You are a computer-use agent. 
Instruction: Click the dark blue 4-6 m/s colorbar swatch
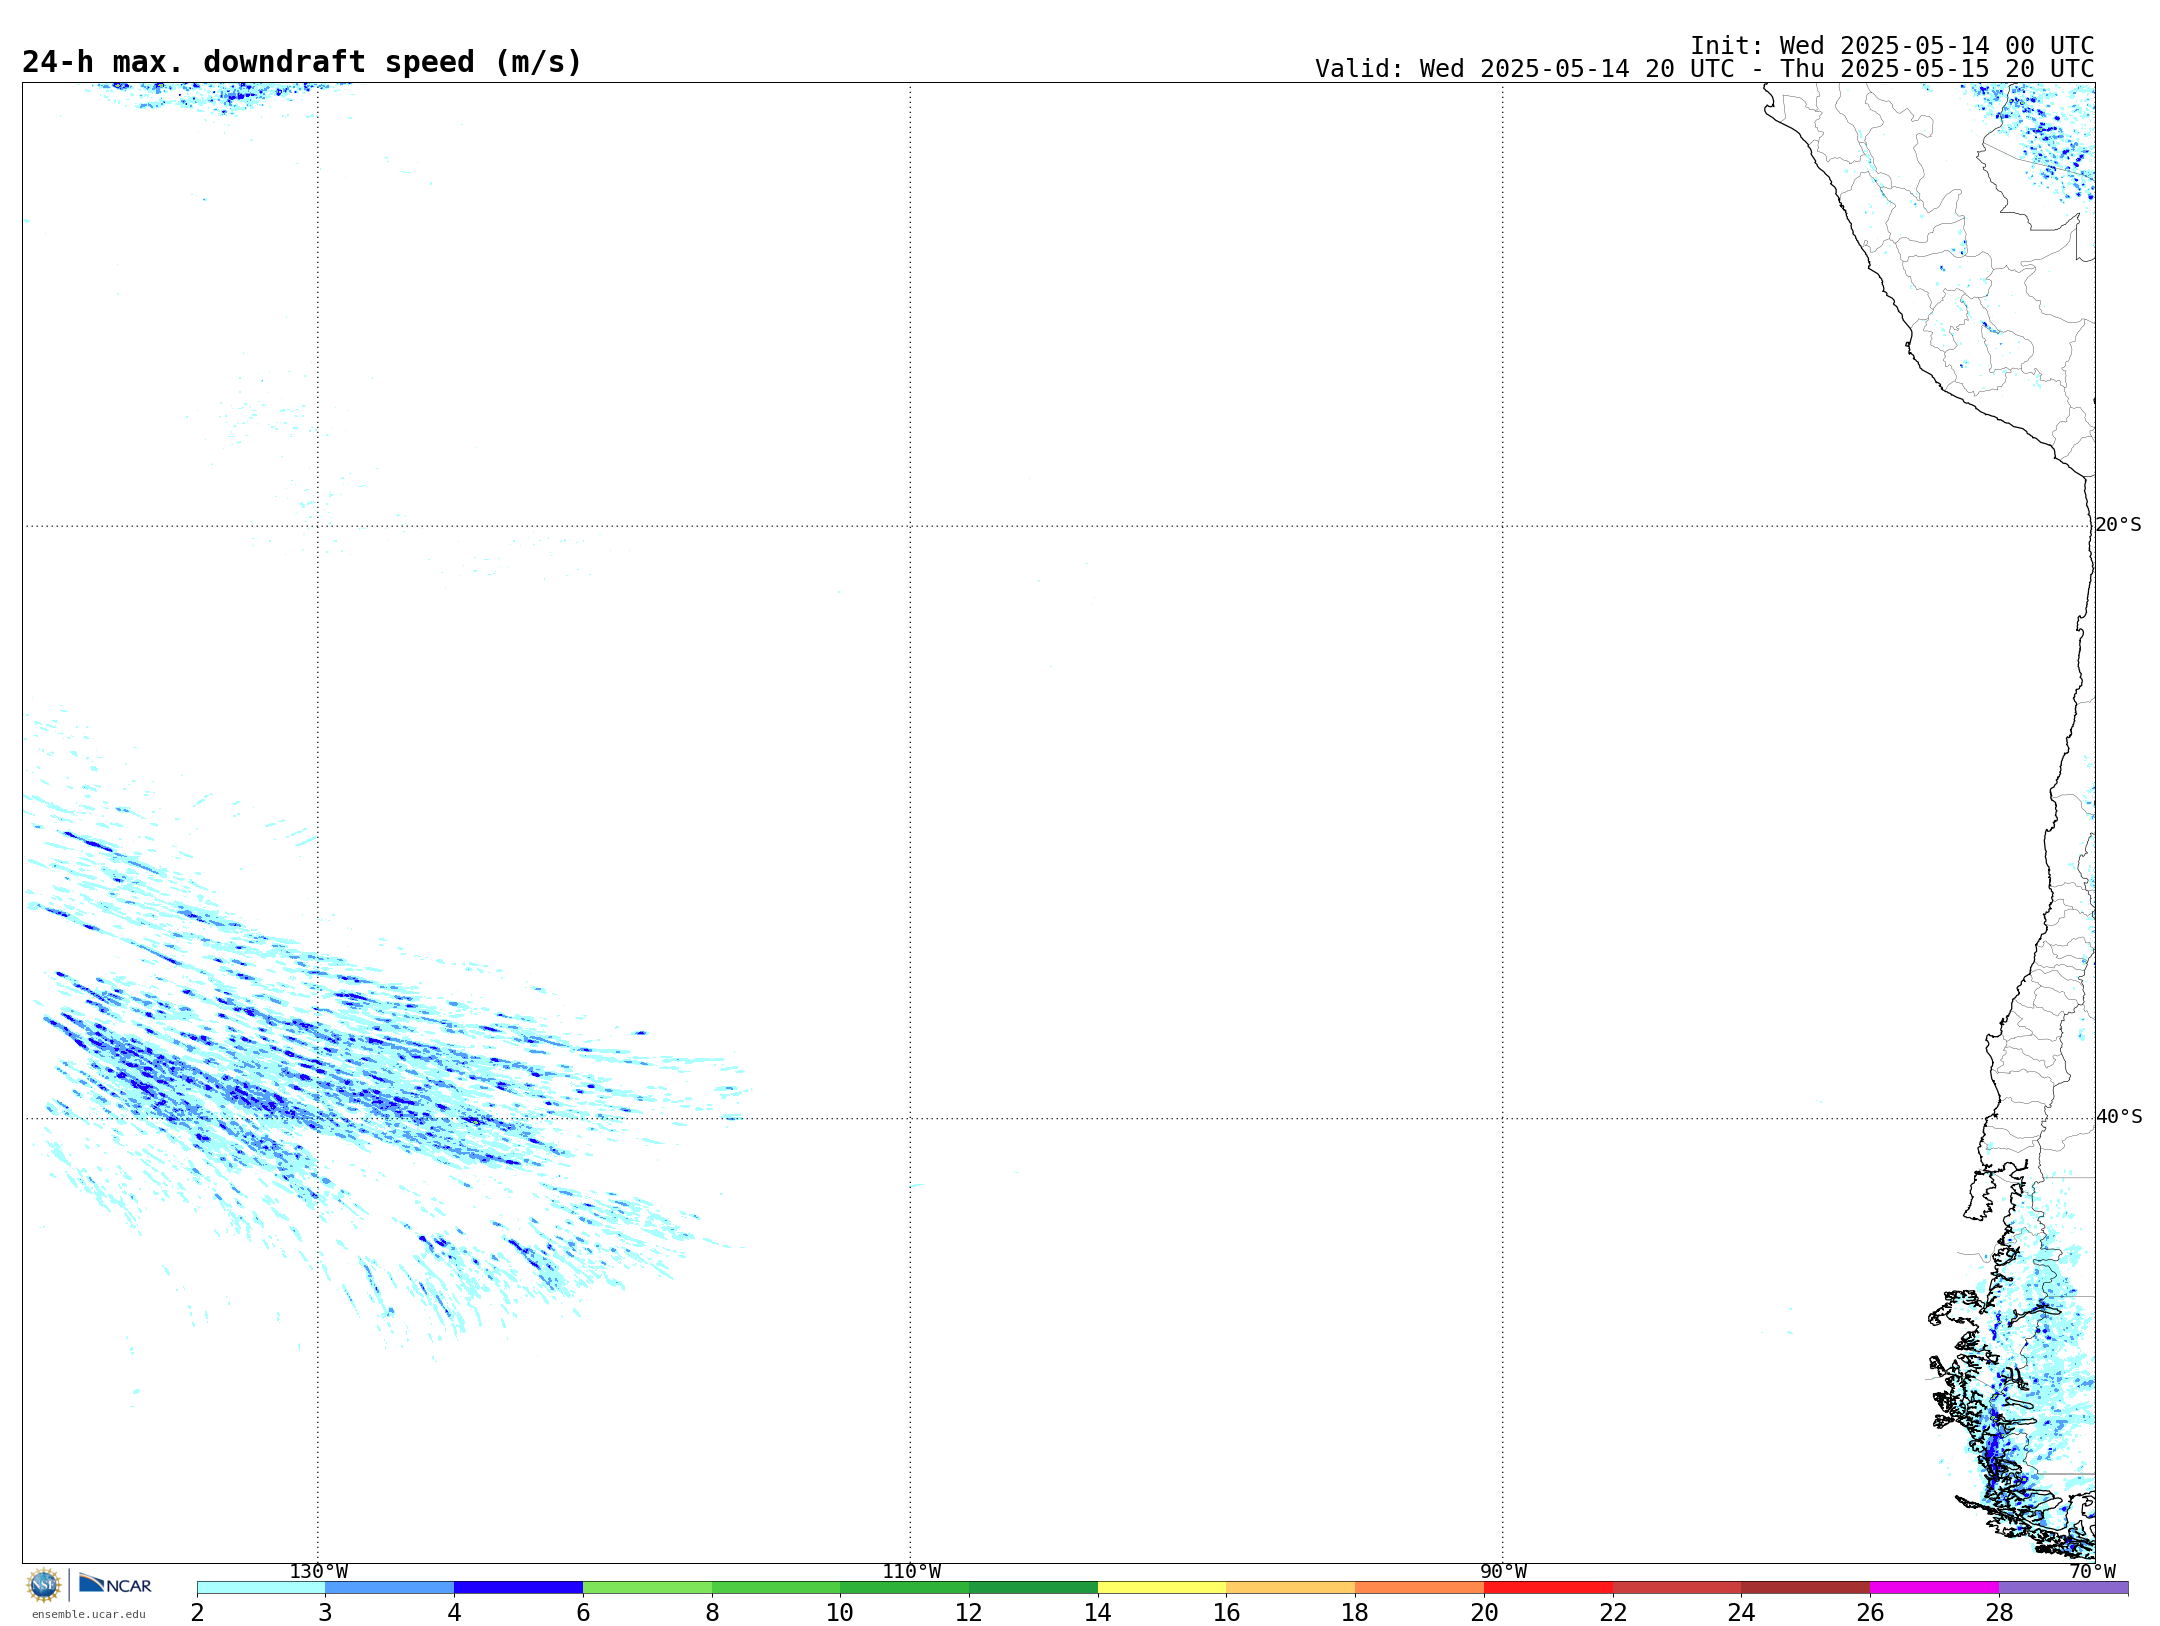click(518, 1588)
